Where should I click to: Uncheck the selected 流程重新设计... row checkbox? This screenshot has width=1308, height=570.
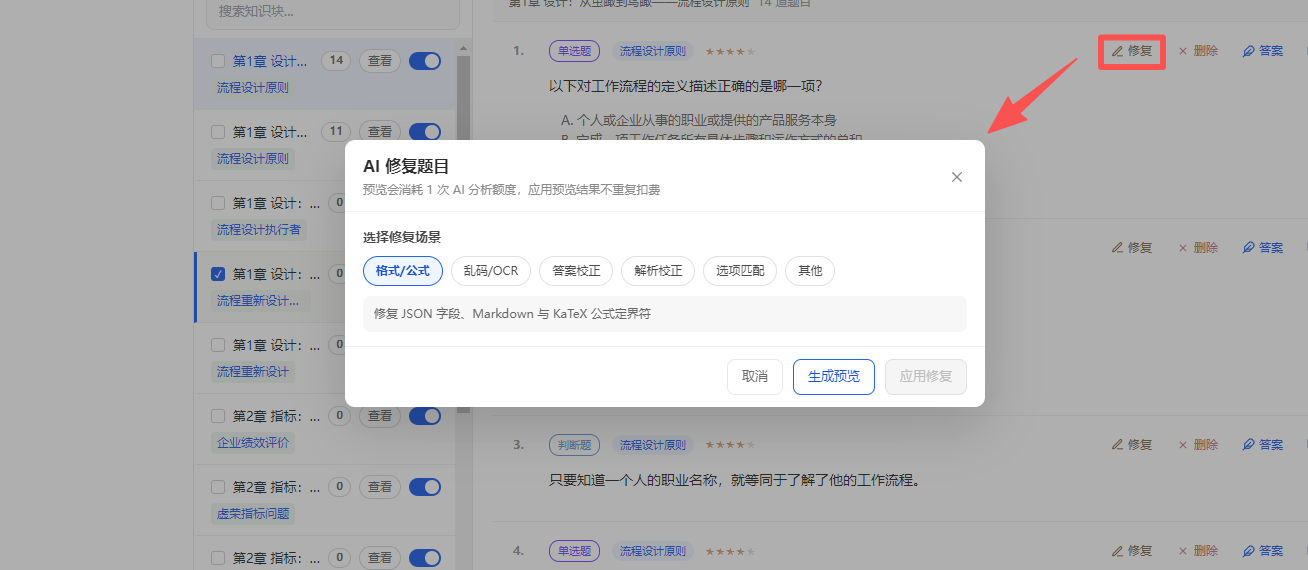click(x=218, y=274)
